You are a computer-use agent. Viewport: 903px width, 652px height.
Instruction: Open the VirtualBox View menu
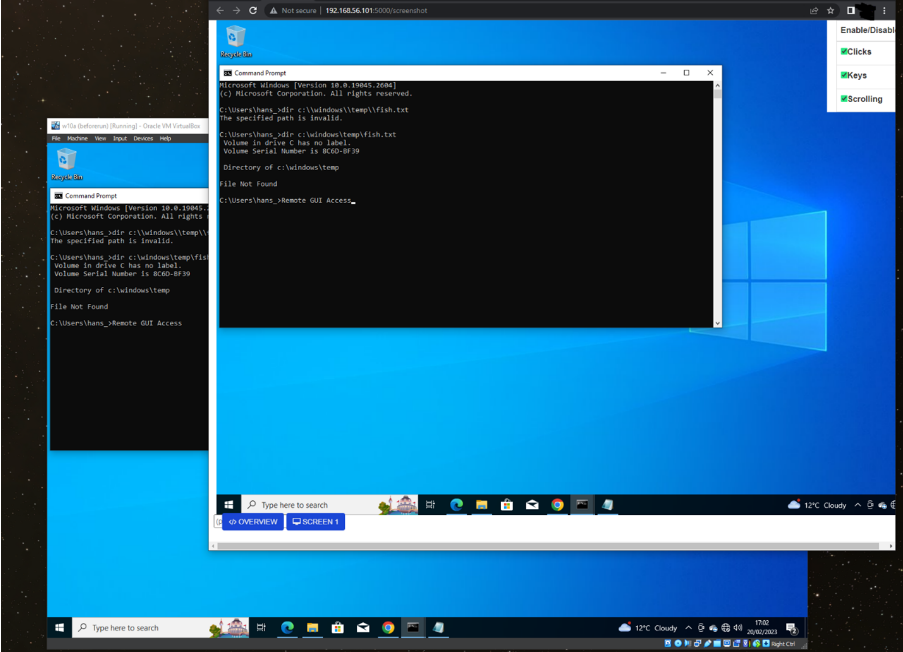100,138
